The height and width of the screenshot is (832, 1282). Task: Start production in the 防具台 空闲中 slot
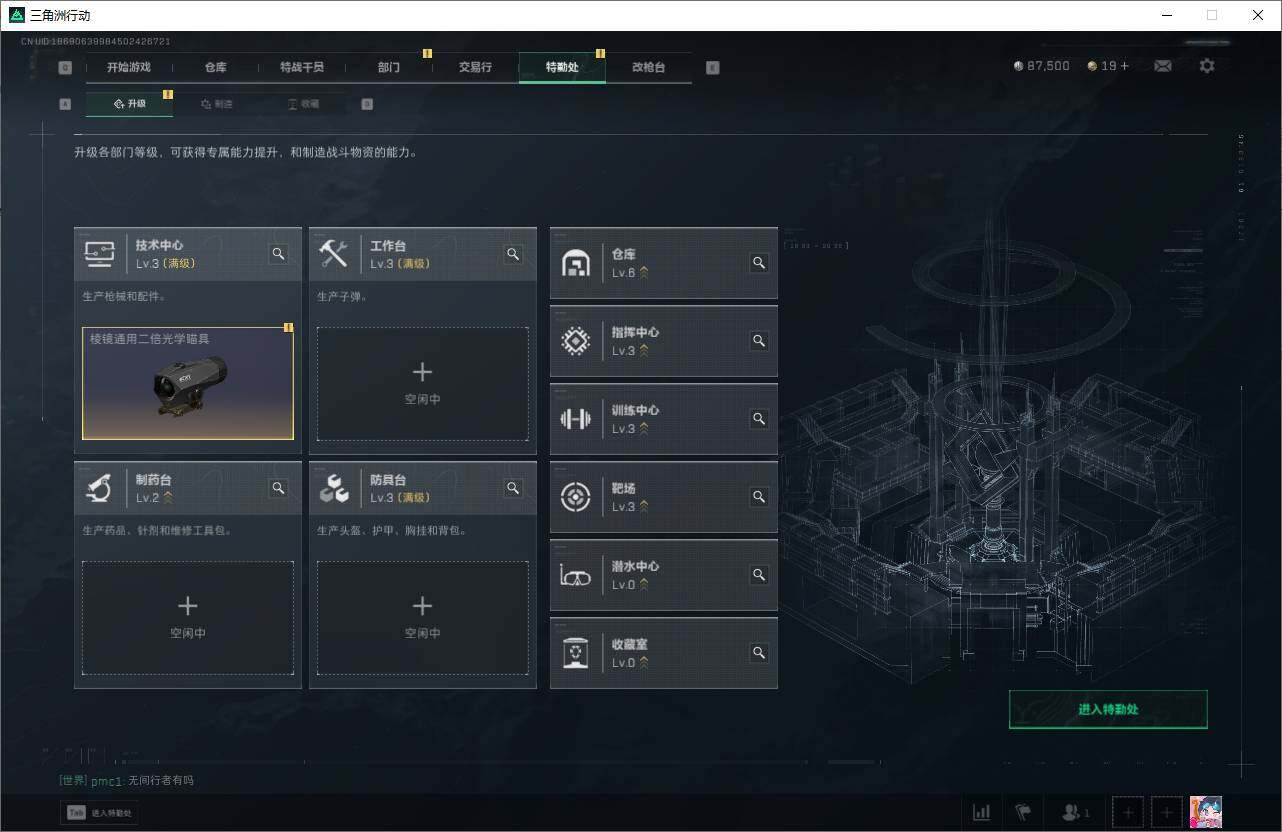point(422,618)
